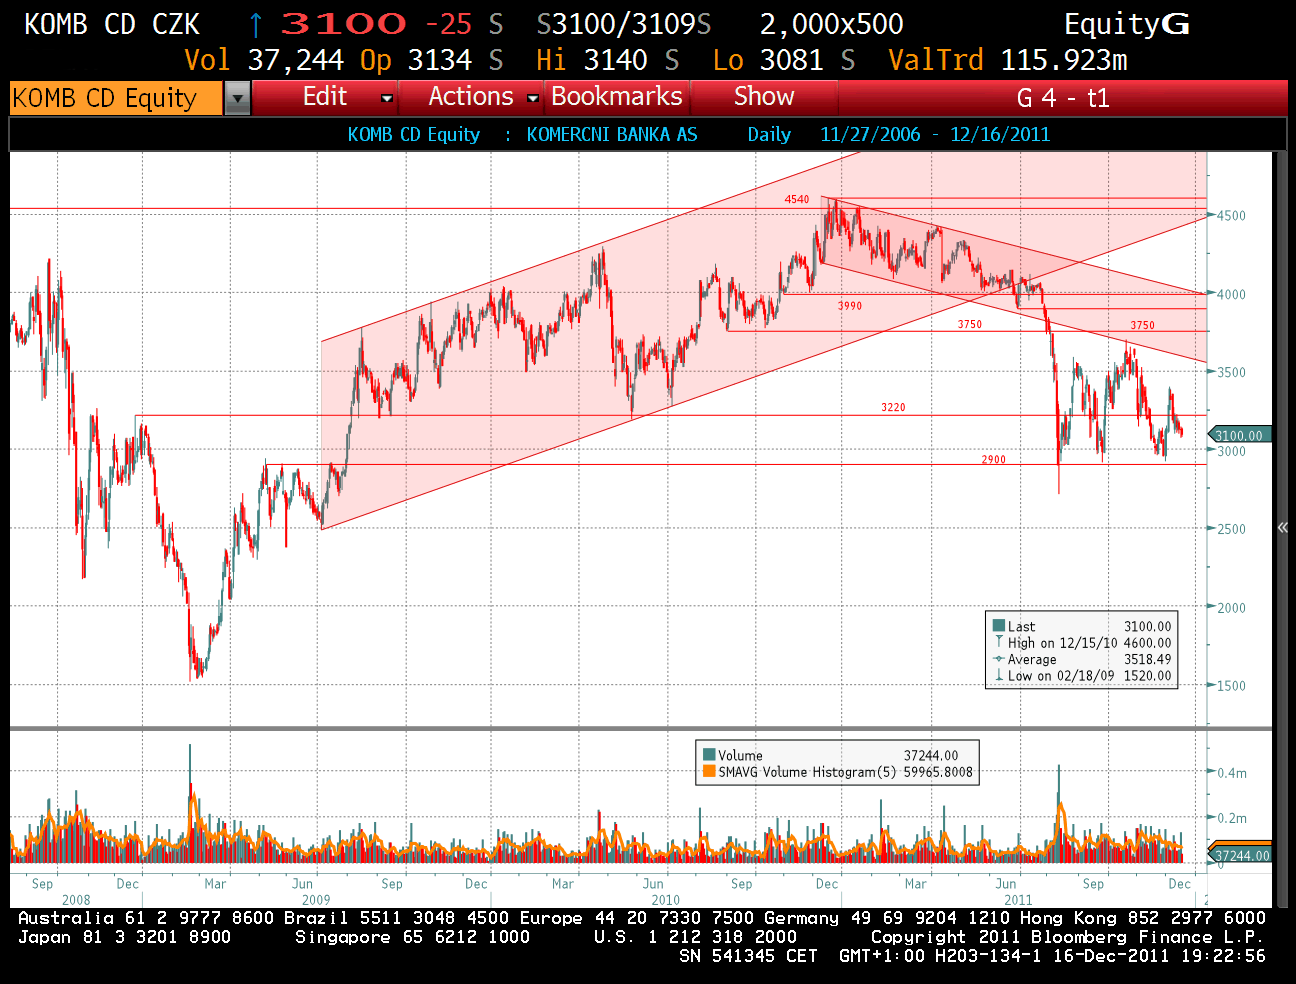
Task: Click the Low on 02/18/09 legend icon
Action: 998,675
